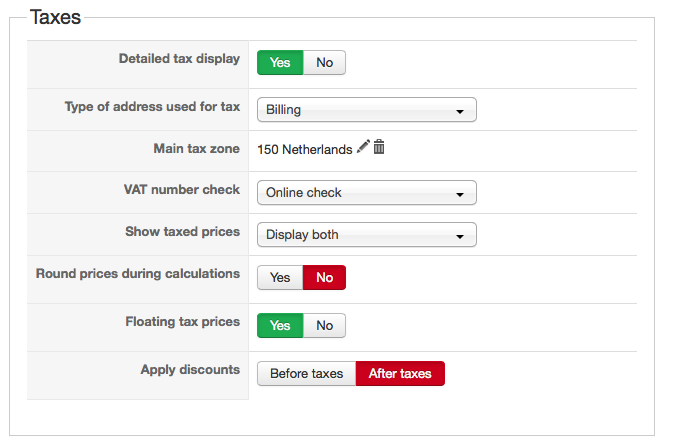Enable Round prices during calculations with Yes
The width and height of the screenshot is (673, 446).
coord(280,277)
